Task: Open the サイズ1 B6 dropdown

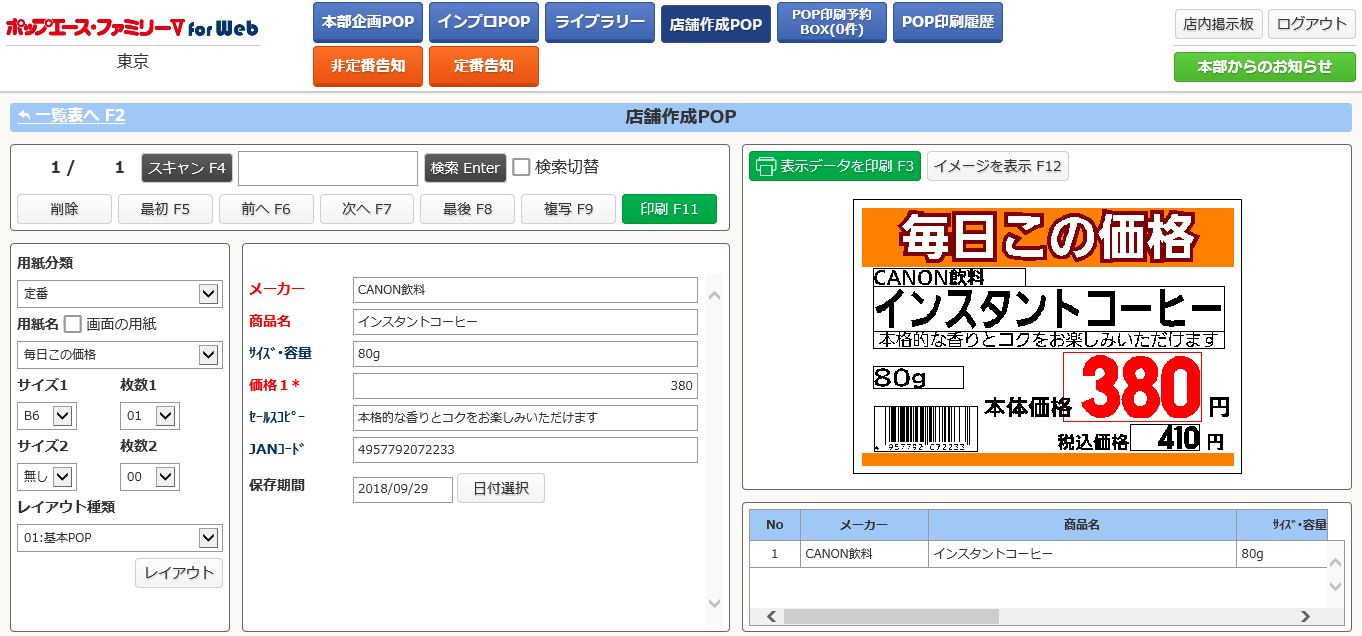Action: point(62,416)
